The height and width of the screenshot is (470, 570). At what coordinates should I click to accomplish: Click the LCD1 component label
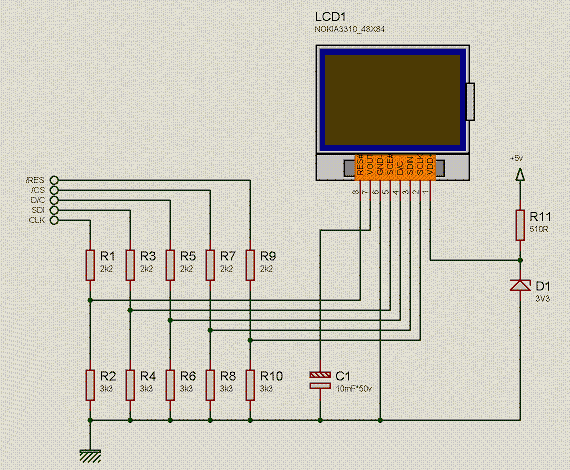(330, 17)
